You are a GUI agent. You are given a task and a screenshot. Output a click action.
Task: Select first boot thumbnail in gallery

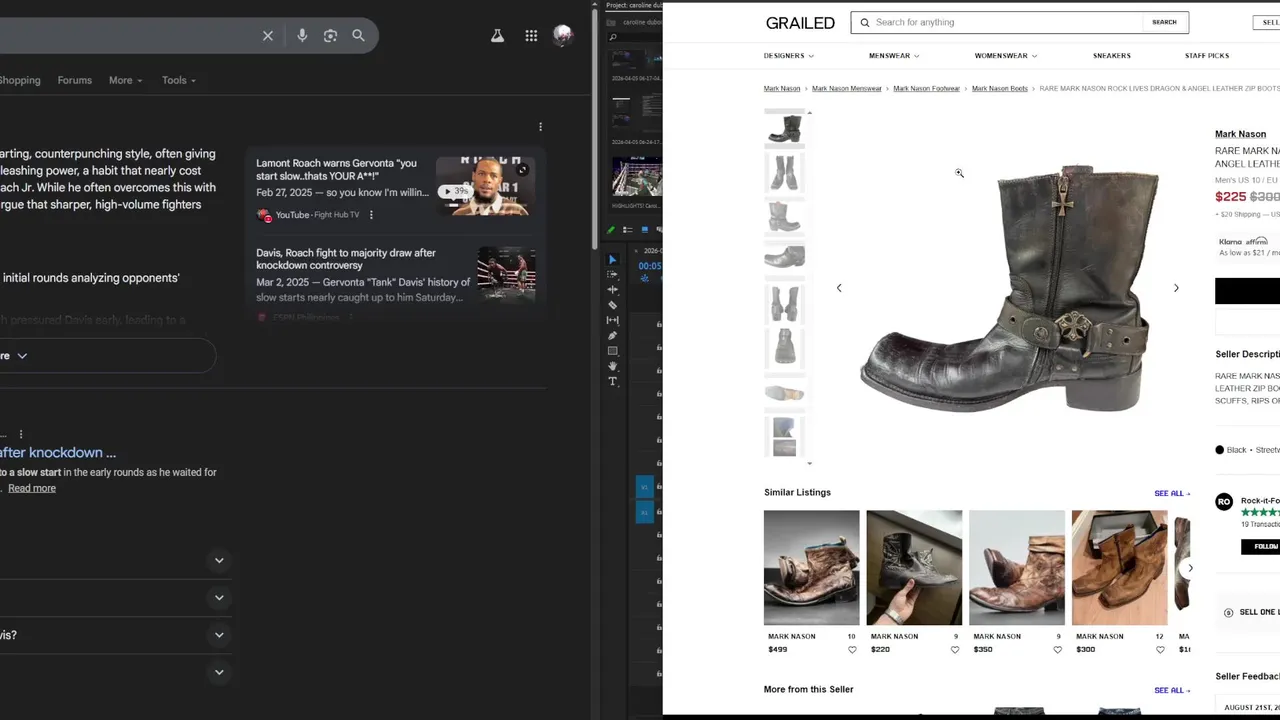coord(784,129)
